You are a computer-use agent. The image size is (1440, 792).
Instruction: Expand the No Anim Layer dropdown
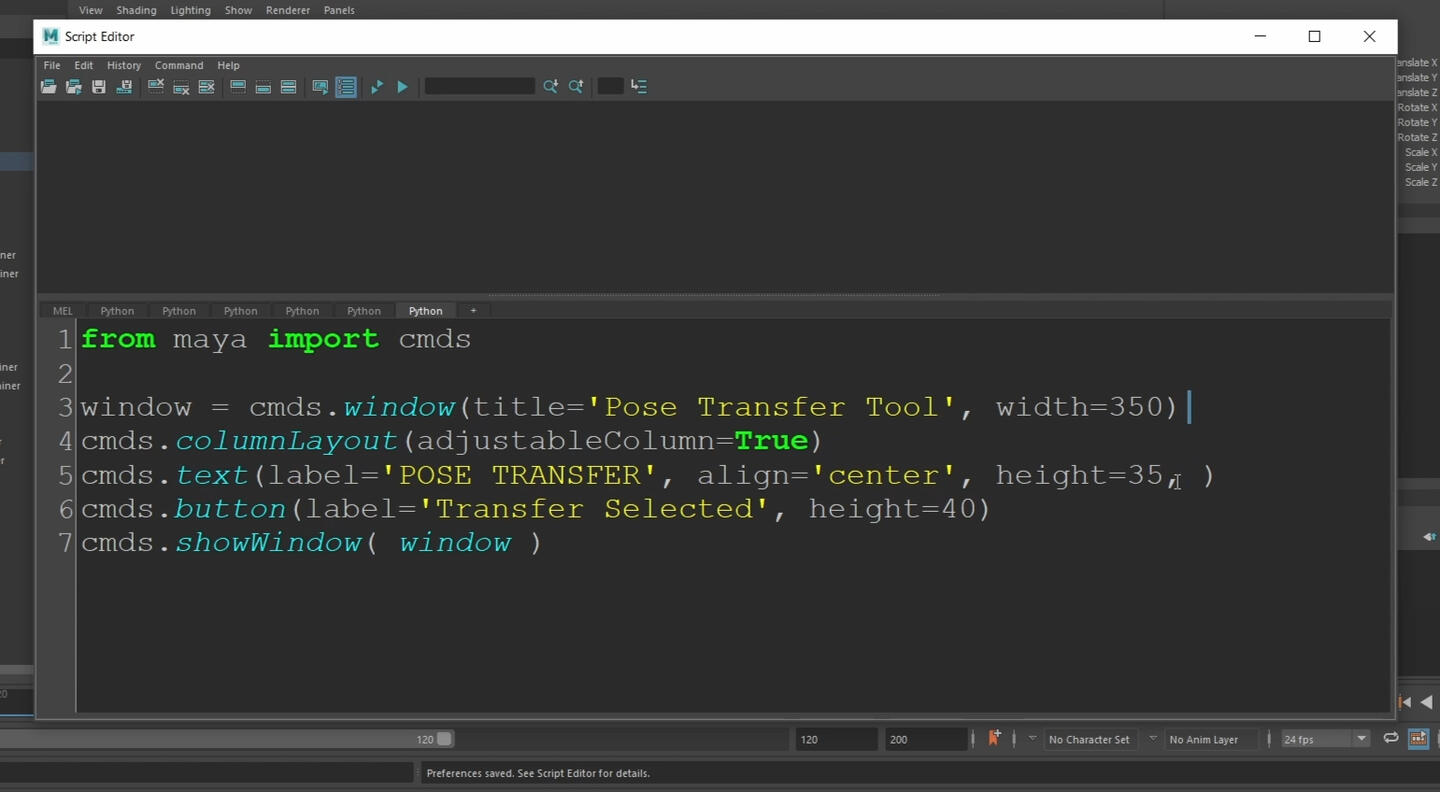point(1152,739)
